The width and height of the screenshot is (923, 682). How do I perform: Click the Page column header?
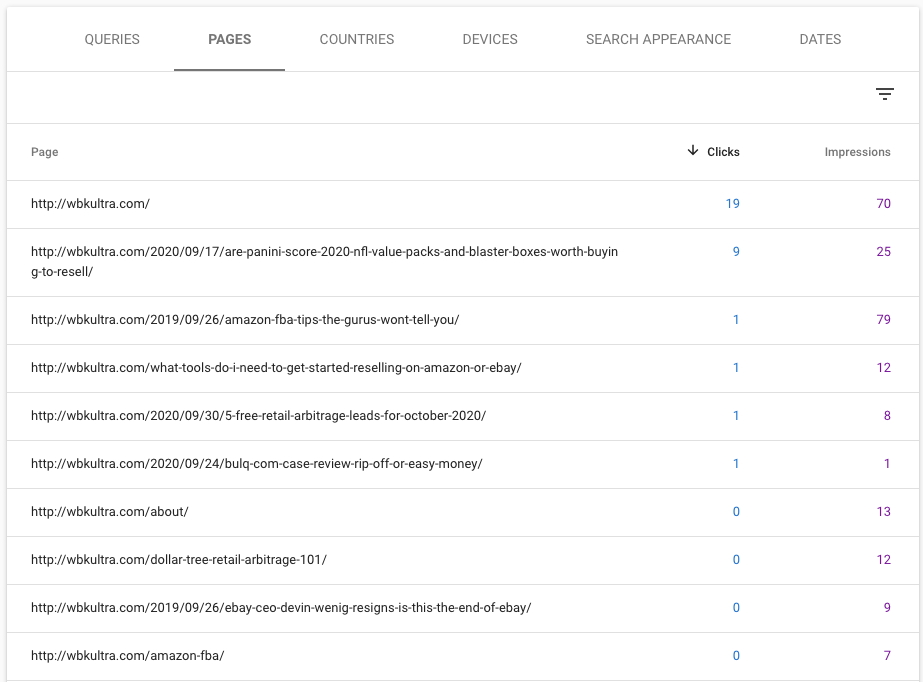point(45,152)
